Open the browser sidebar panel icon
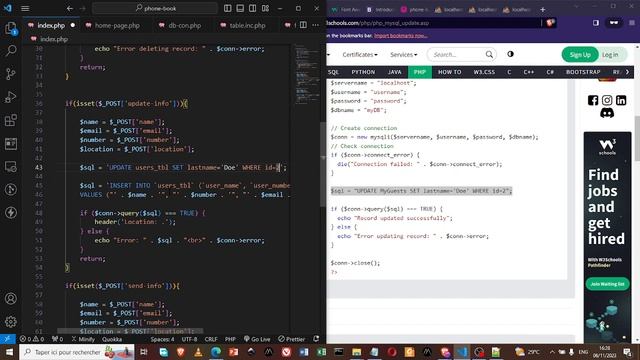 (x=596, y=23)
